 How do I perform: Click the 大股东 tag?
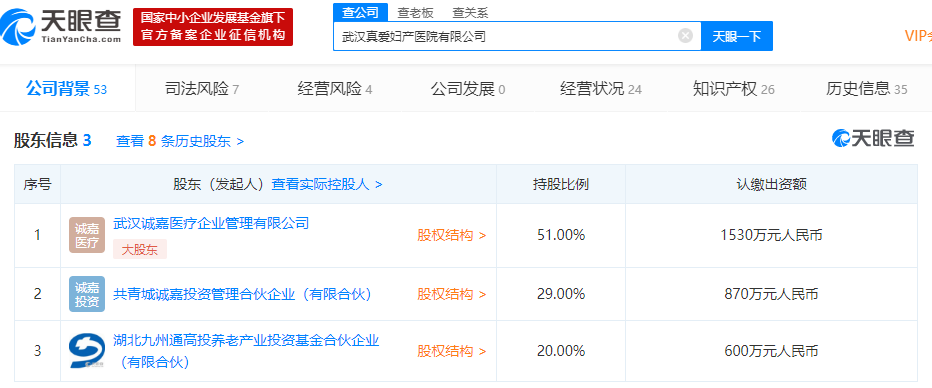pos(140,250)
